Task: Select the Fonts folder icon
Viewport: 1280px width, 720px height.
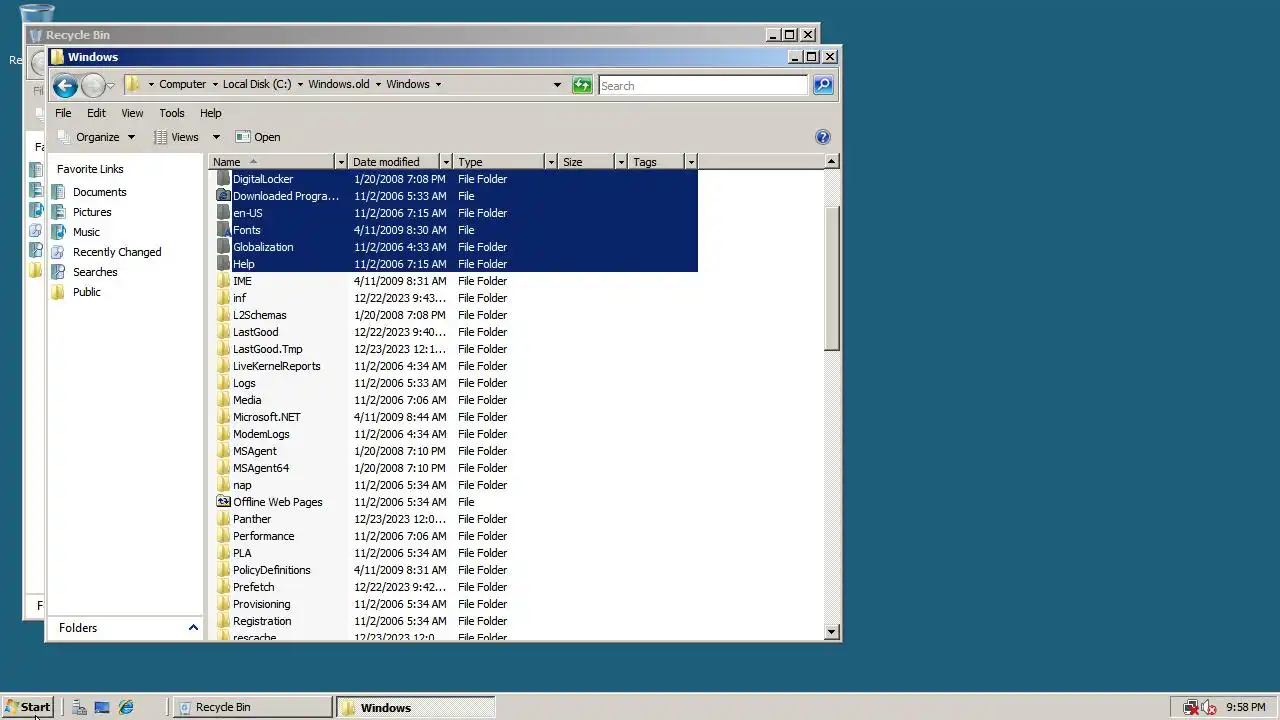Action: (x=224, y=230)
